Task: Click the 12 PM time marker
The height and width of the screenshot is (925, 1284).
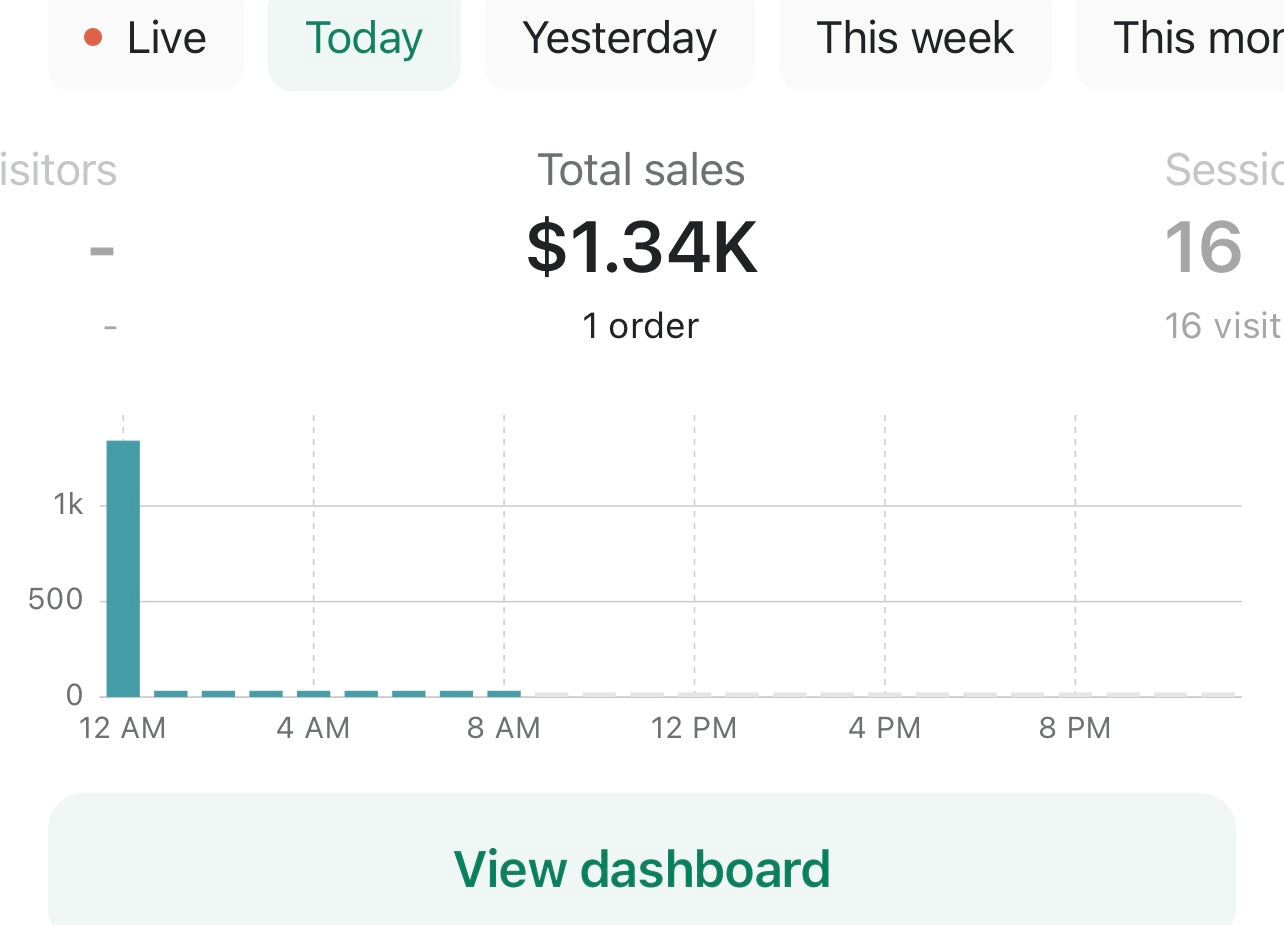Action: (694, 728)
